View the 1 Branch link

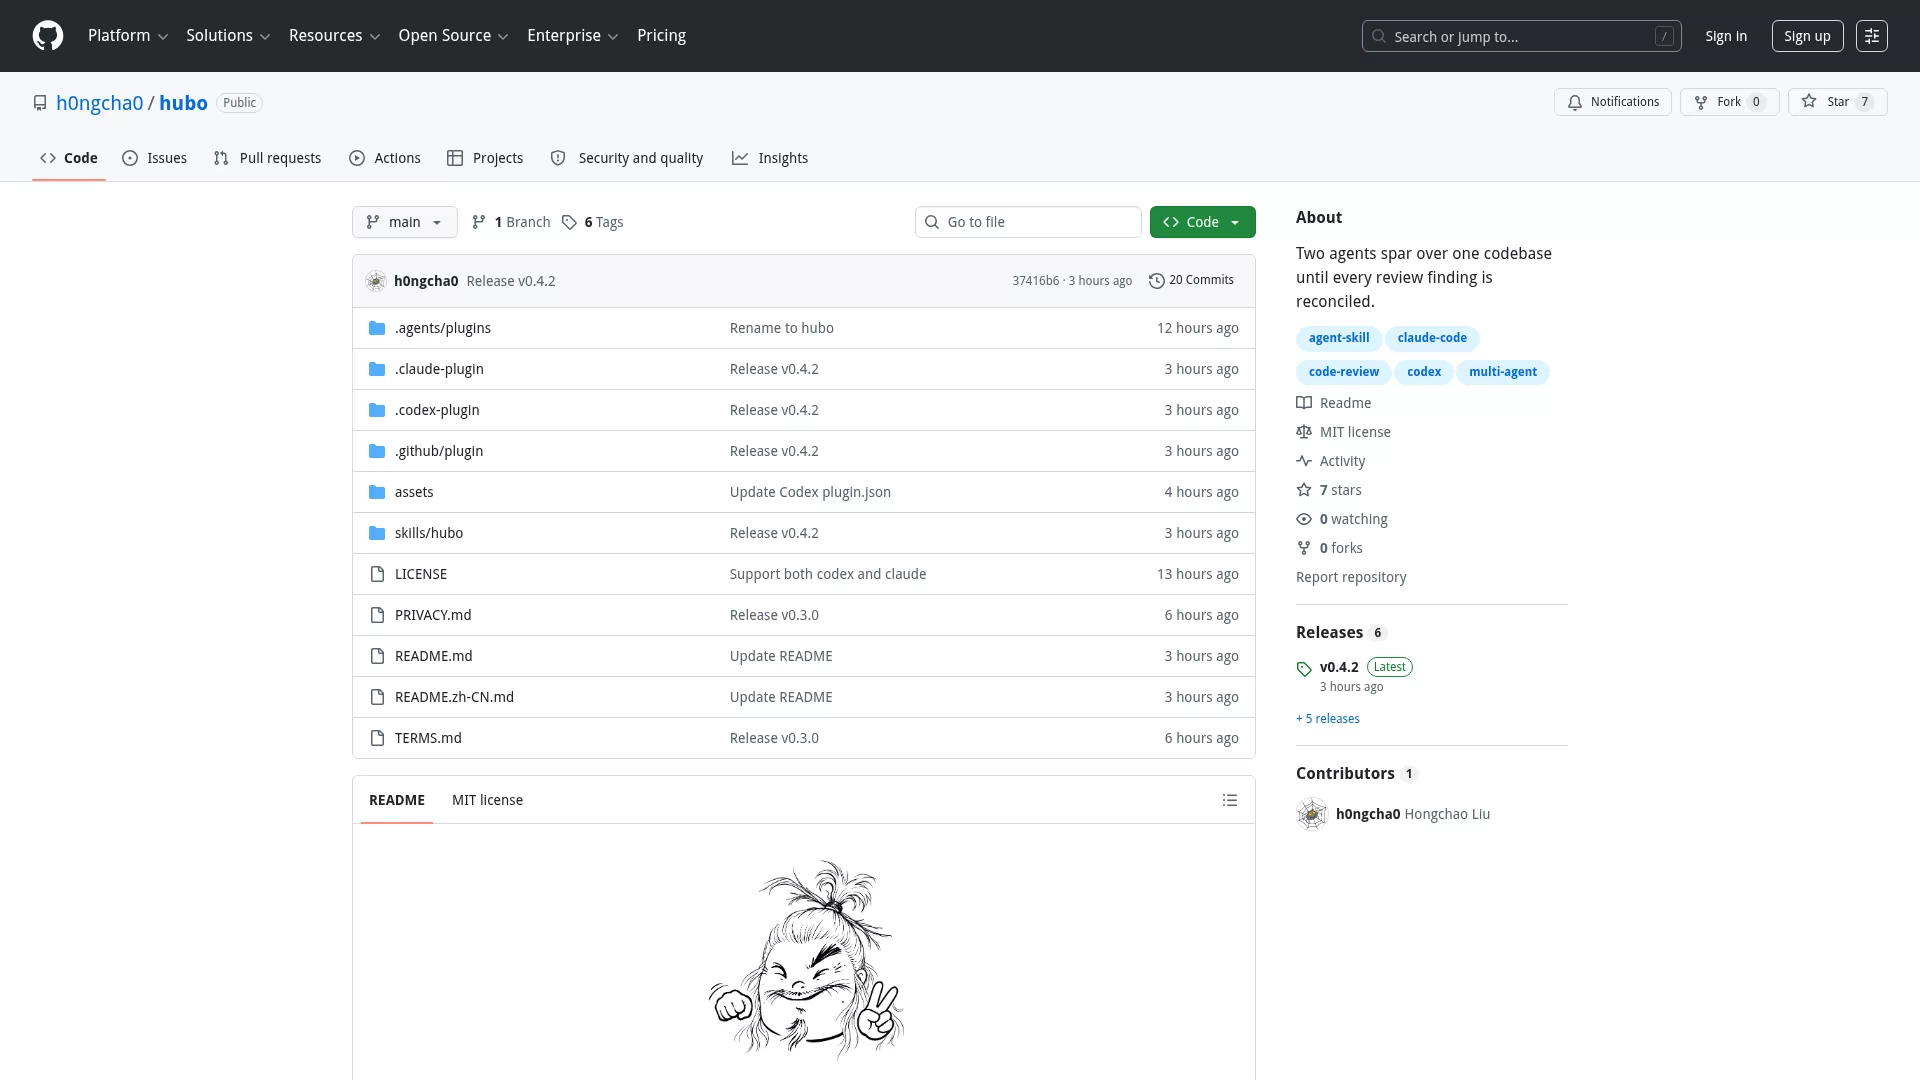511,222
